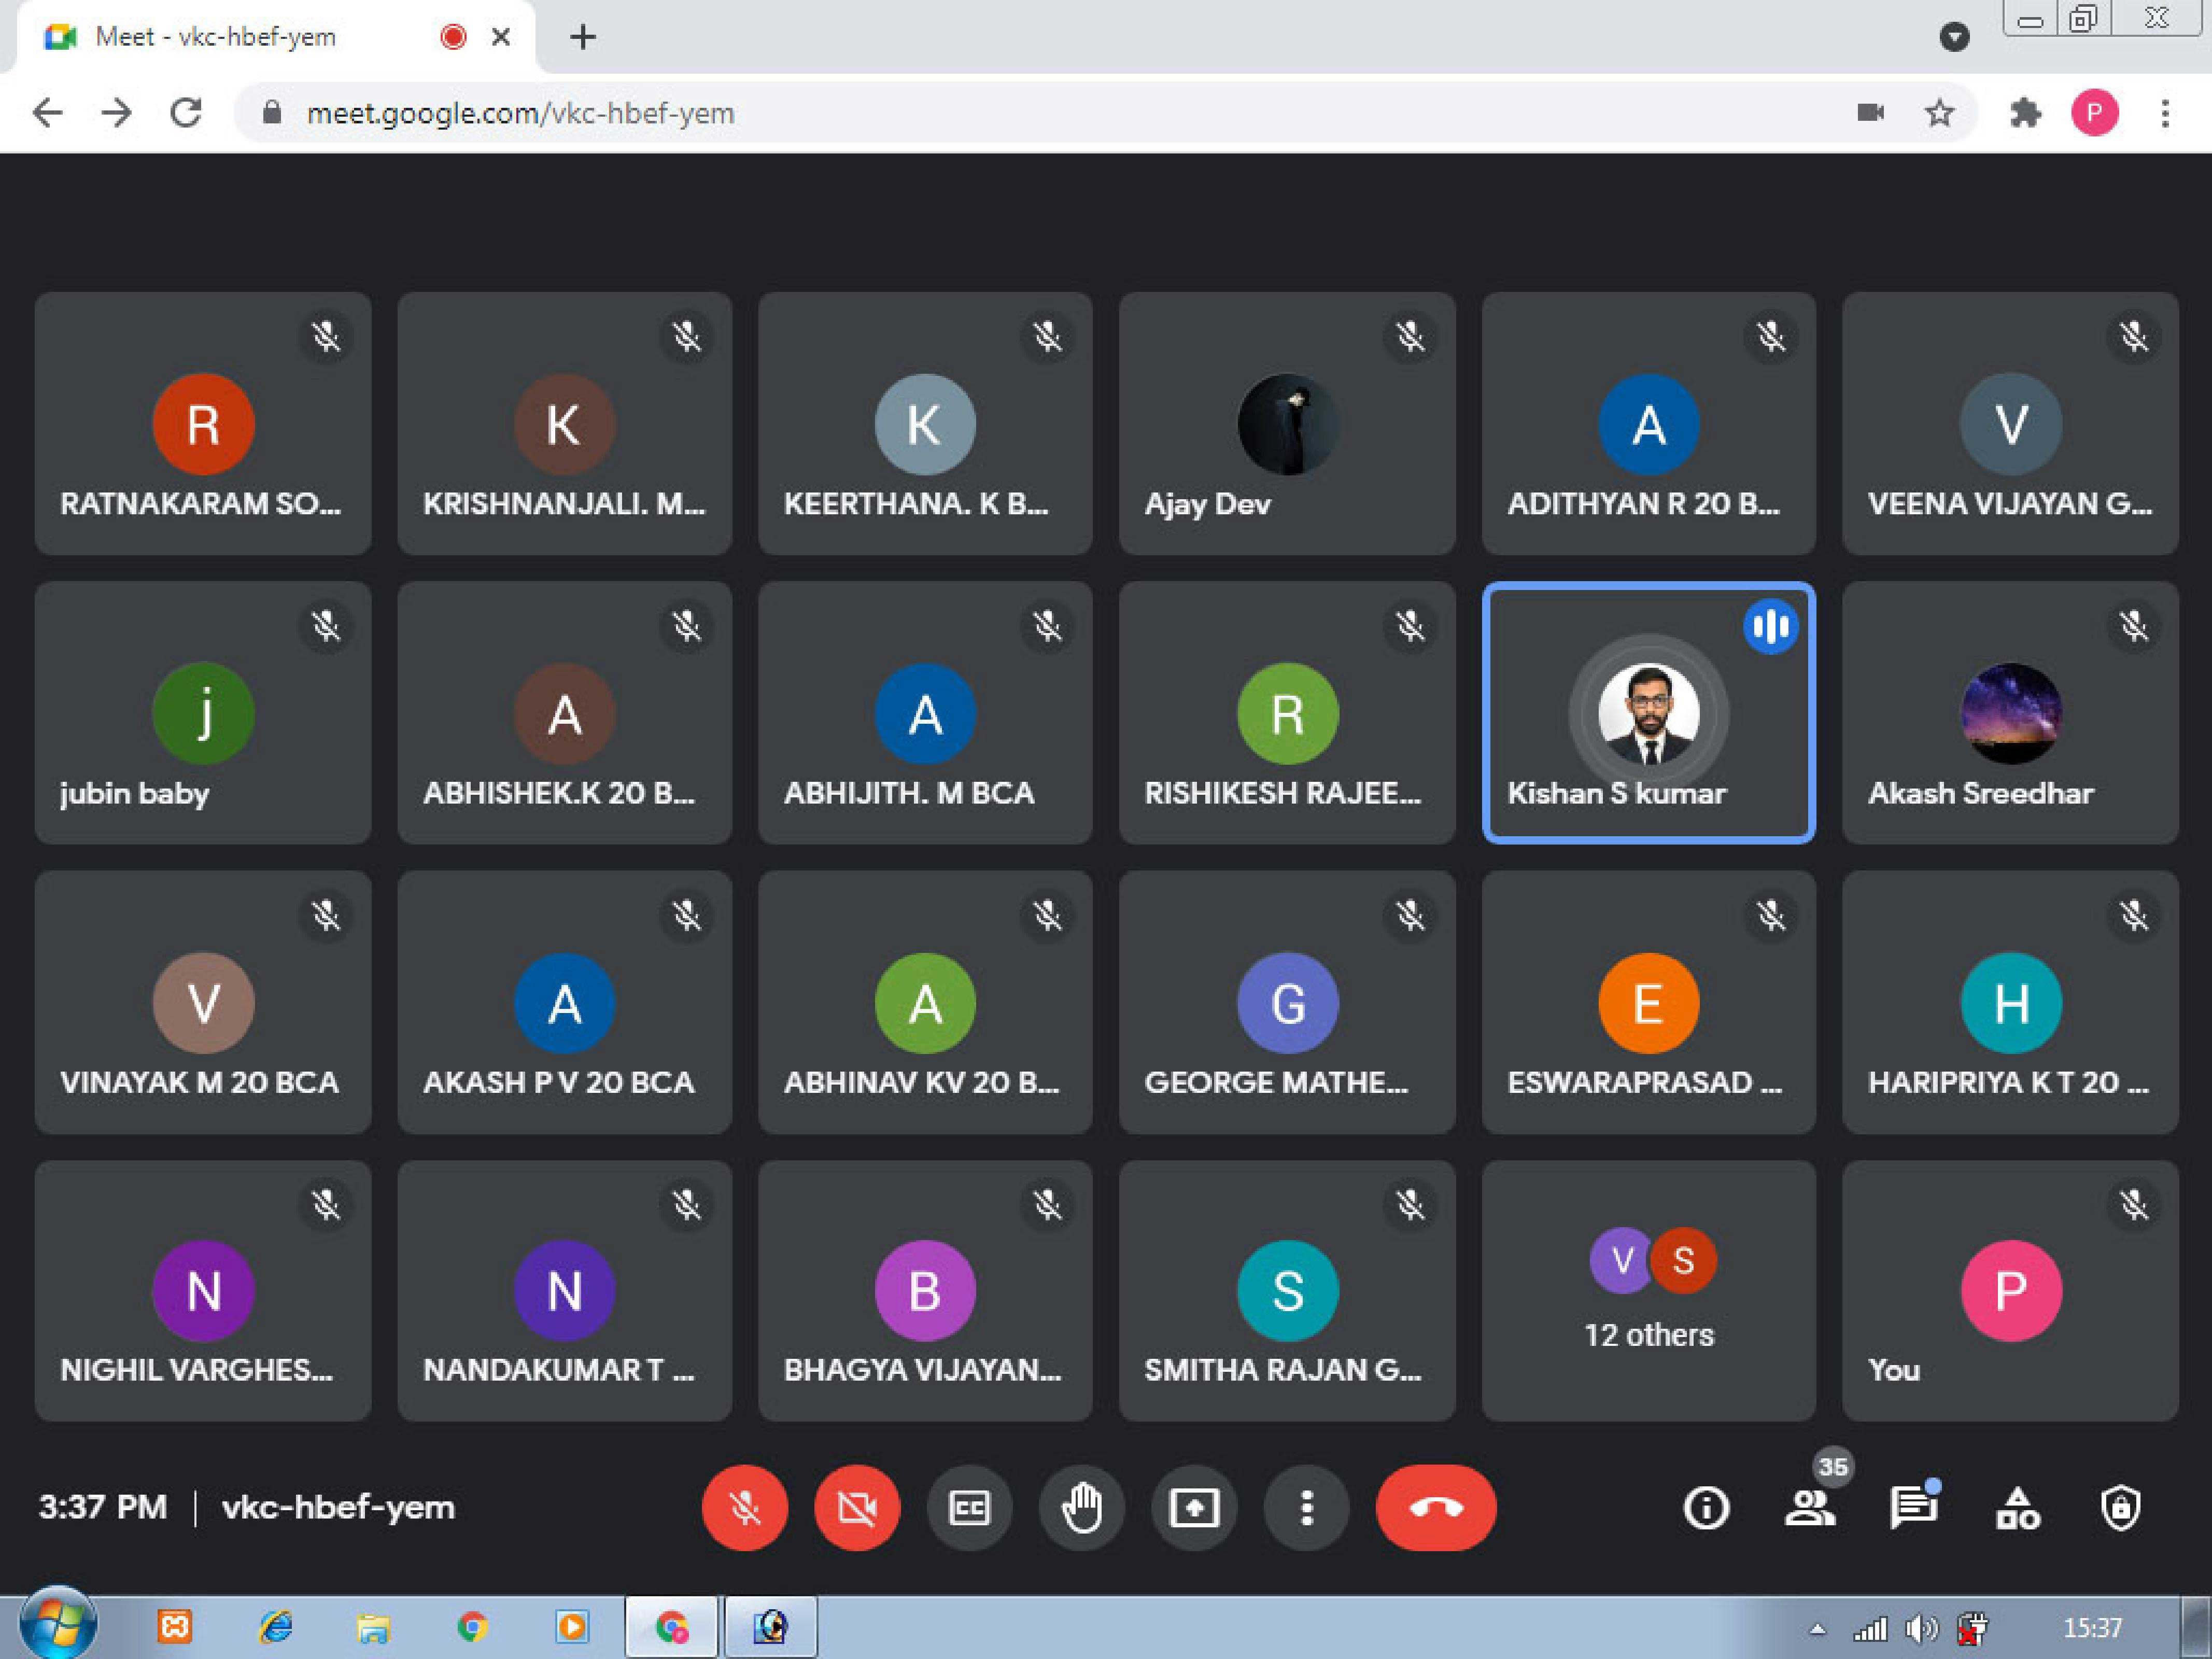
Task: Click the BHAGYA VIJAYAN tile's B avatar
Action: (925, 1290)
